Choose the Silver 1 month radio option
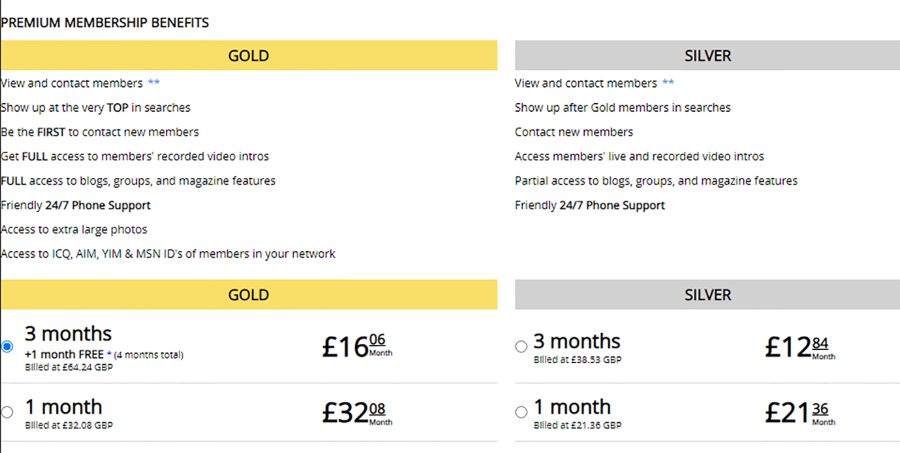The width and height of the screenshot is (900, 453). click(521, 412)
